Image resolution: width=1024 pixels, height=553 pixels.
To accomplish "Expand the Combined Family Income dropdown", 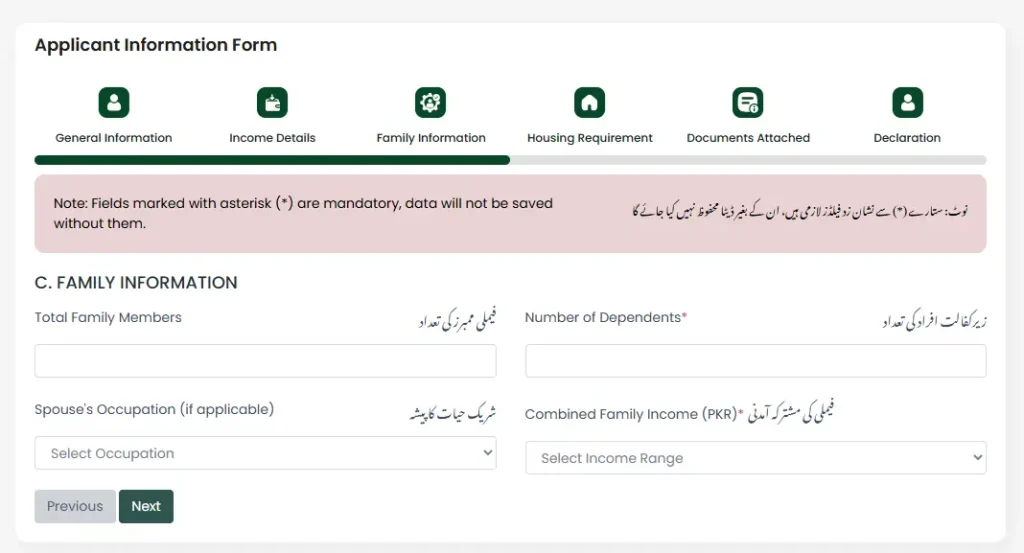I will click(755, 458).
